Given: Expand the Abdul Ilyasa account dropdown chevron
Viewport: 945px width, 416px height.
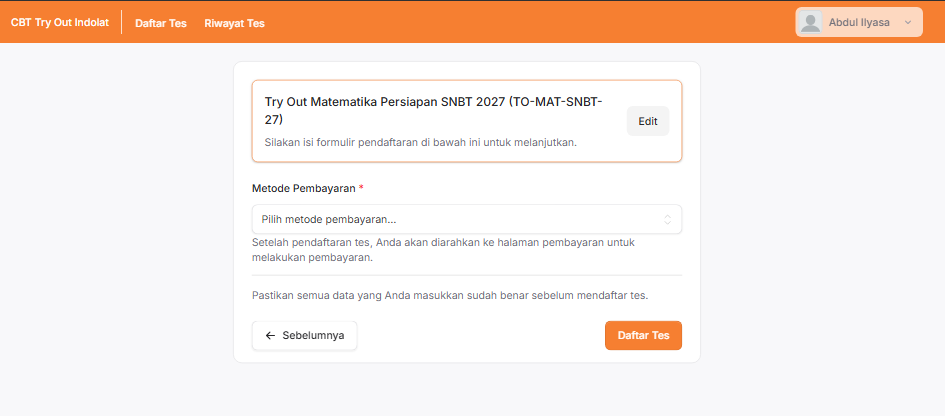Looking at the screenshot, I should pyautogui.click(x=908, y=22).
